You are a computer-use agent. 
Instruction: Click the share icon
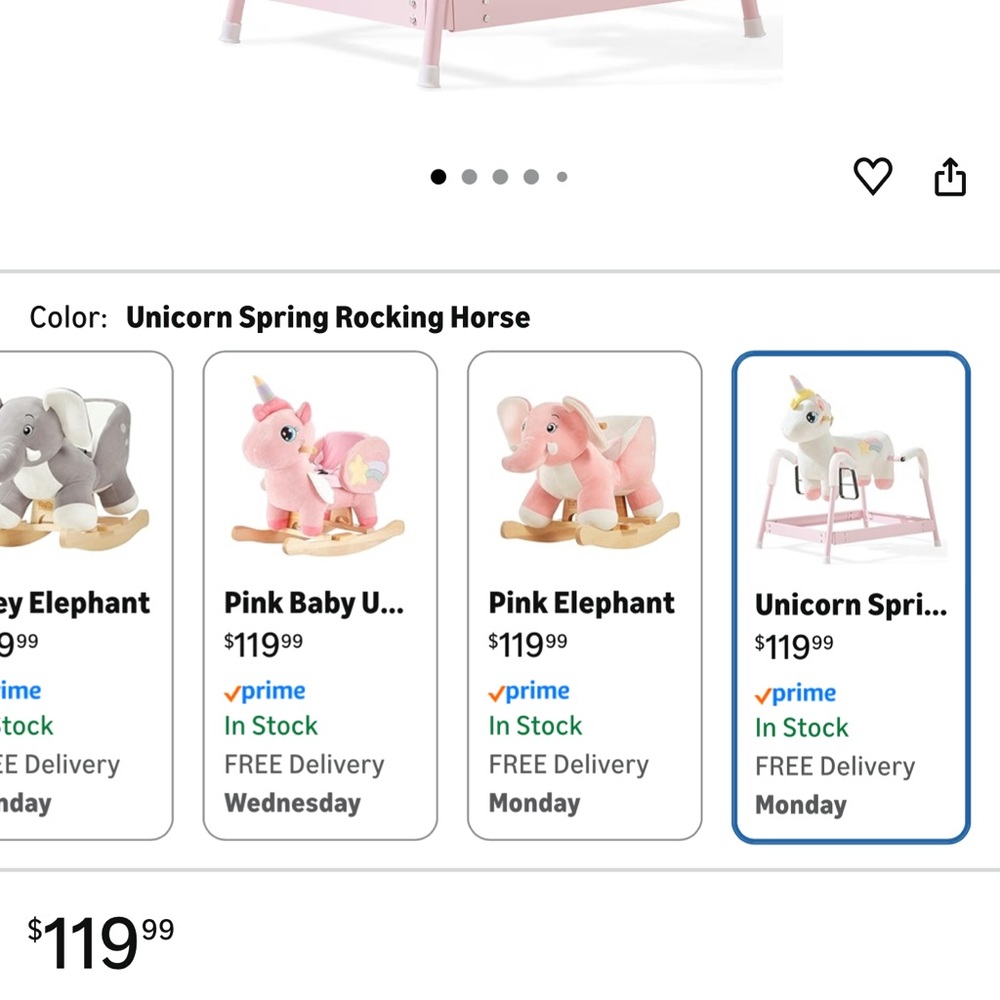pos(948,175)
